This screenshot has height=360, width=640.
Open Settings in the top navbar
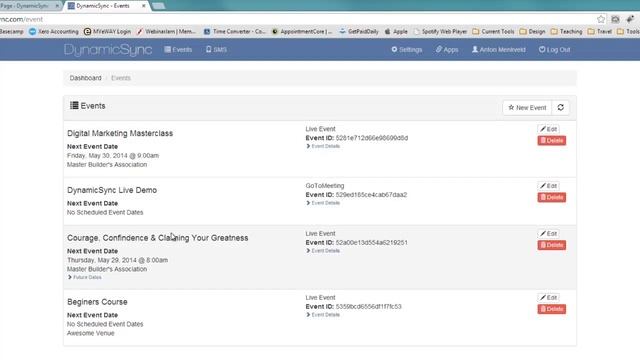point(407,49)
